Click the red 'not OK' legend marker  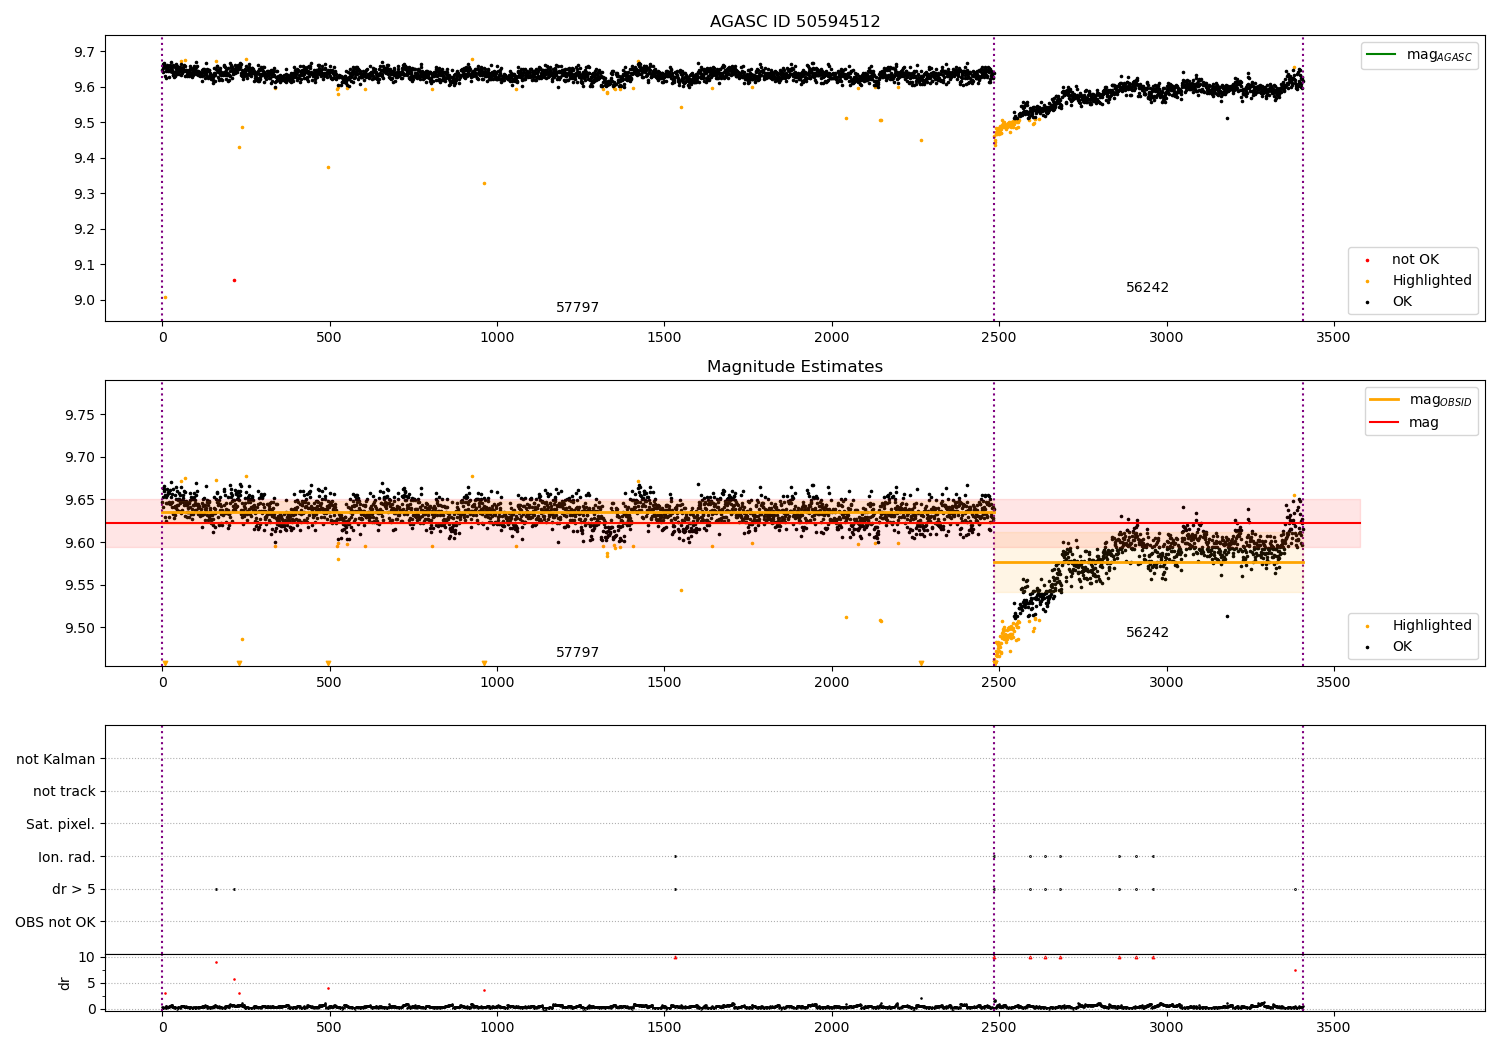(x=1367, y=261)
